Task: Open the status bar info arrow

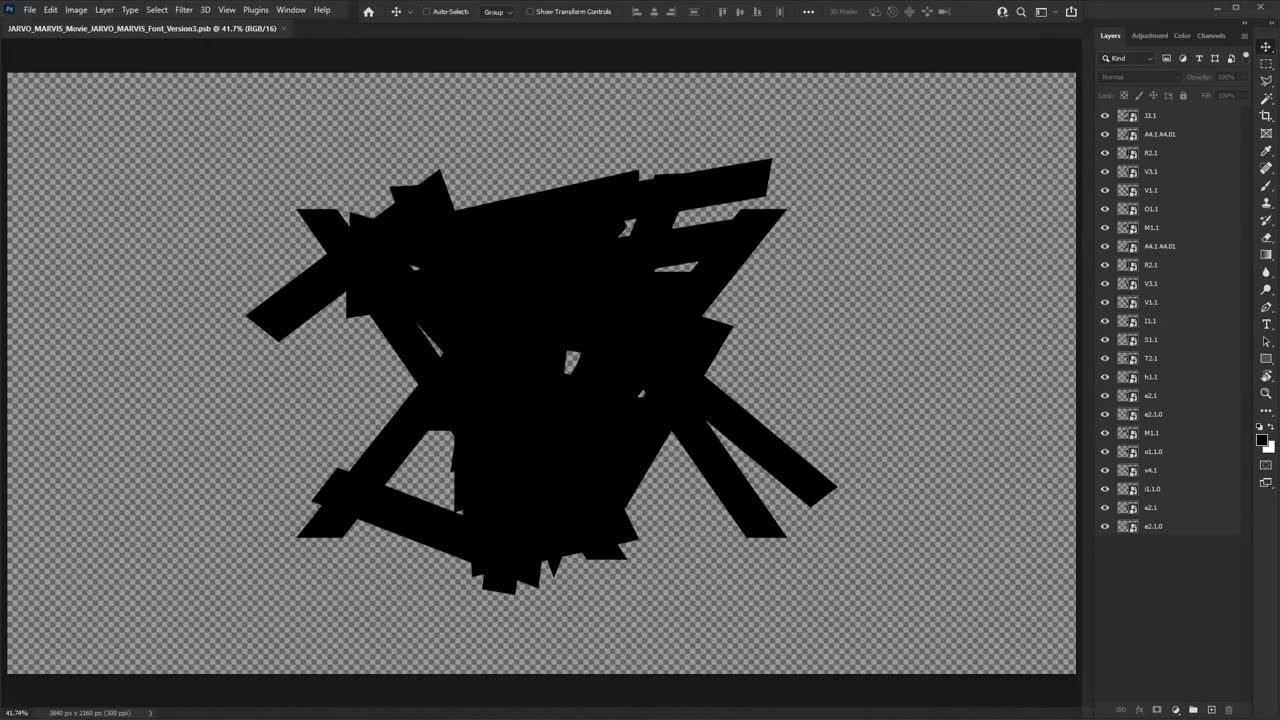Action: click(151, 713)
